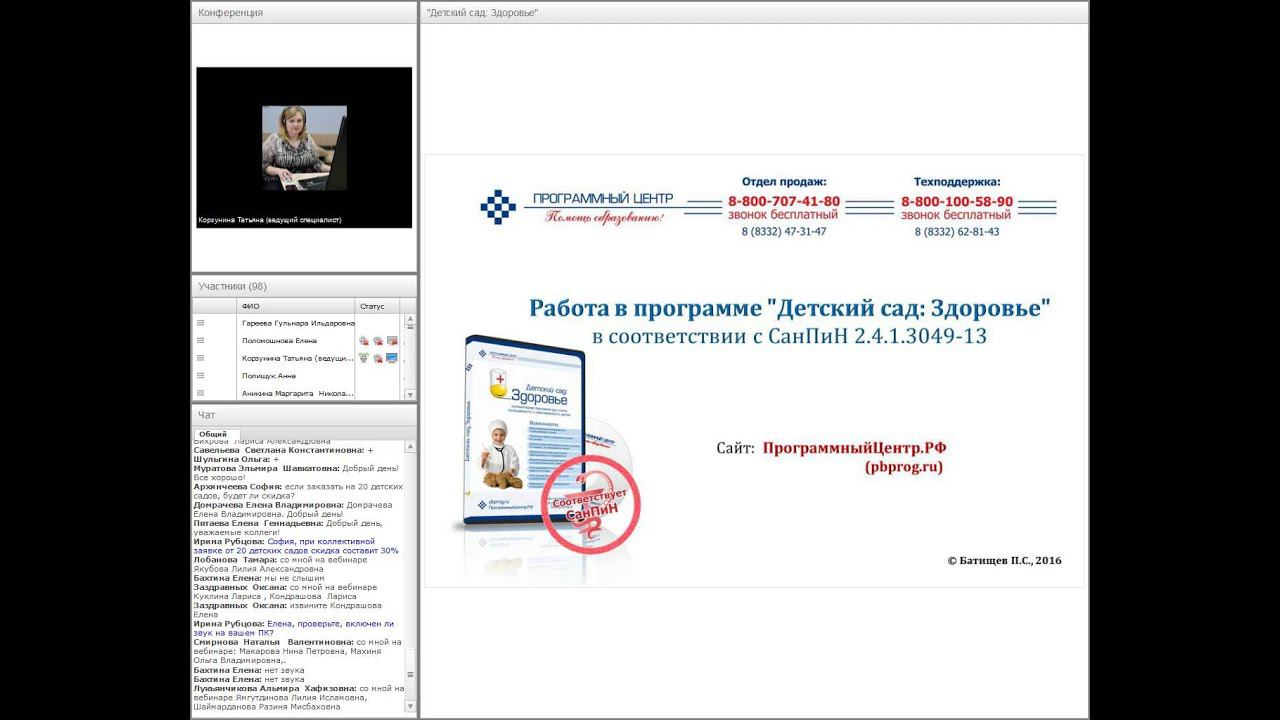Click the © Батищев П.С., 2016 copyright text
Image resolution: width=1280 pixels, height=720 pixels.
1004,561
